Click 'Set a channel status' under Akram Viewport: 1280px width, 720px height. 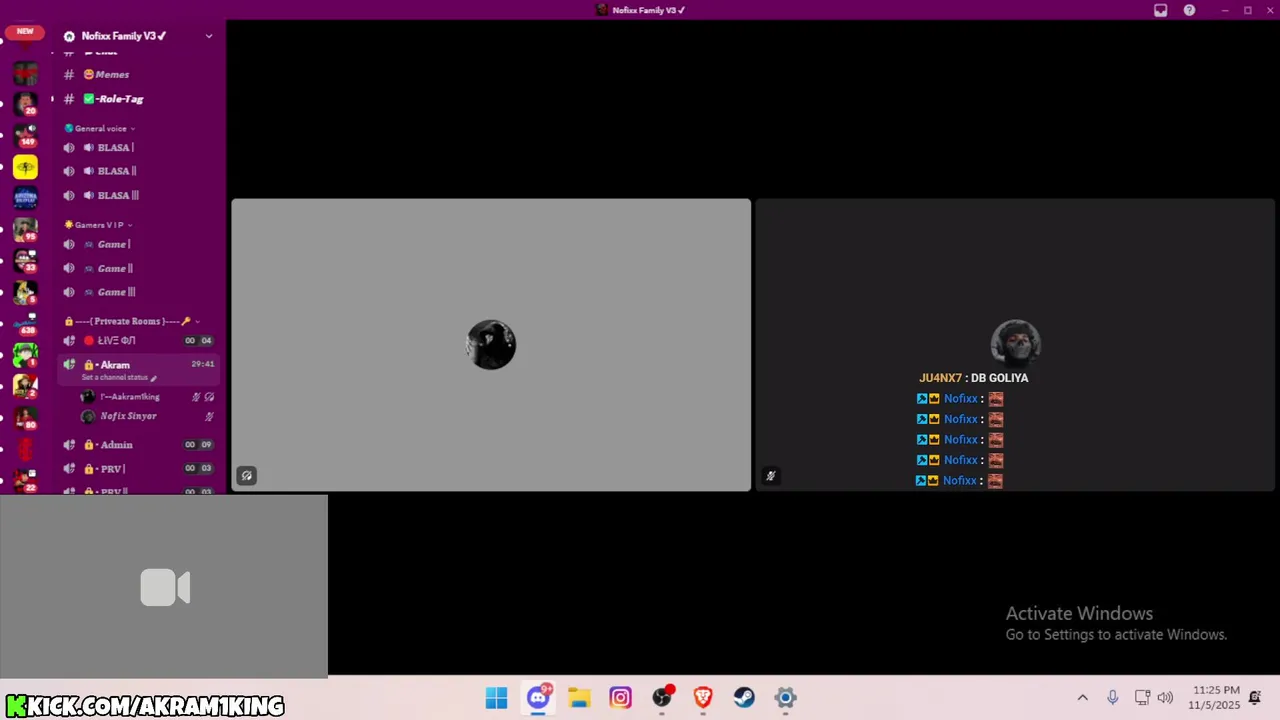click(x=115, y=378)
